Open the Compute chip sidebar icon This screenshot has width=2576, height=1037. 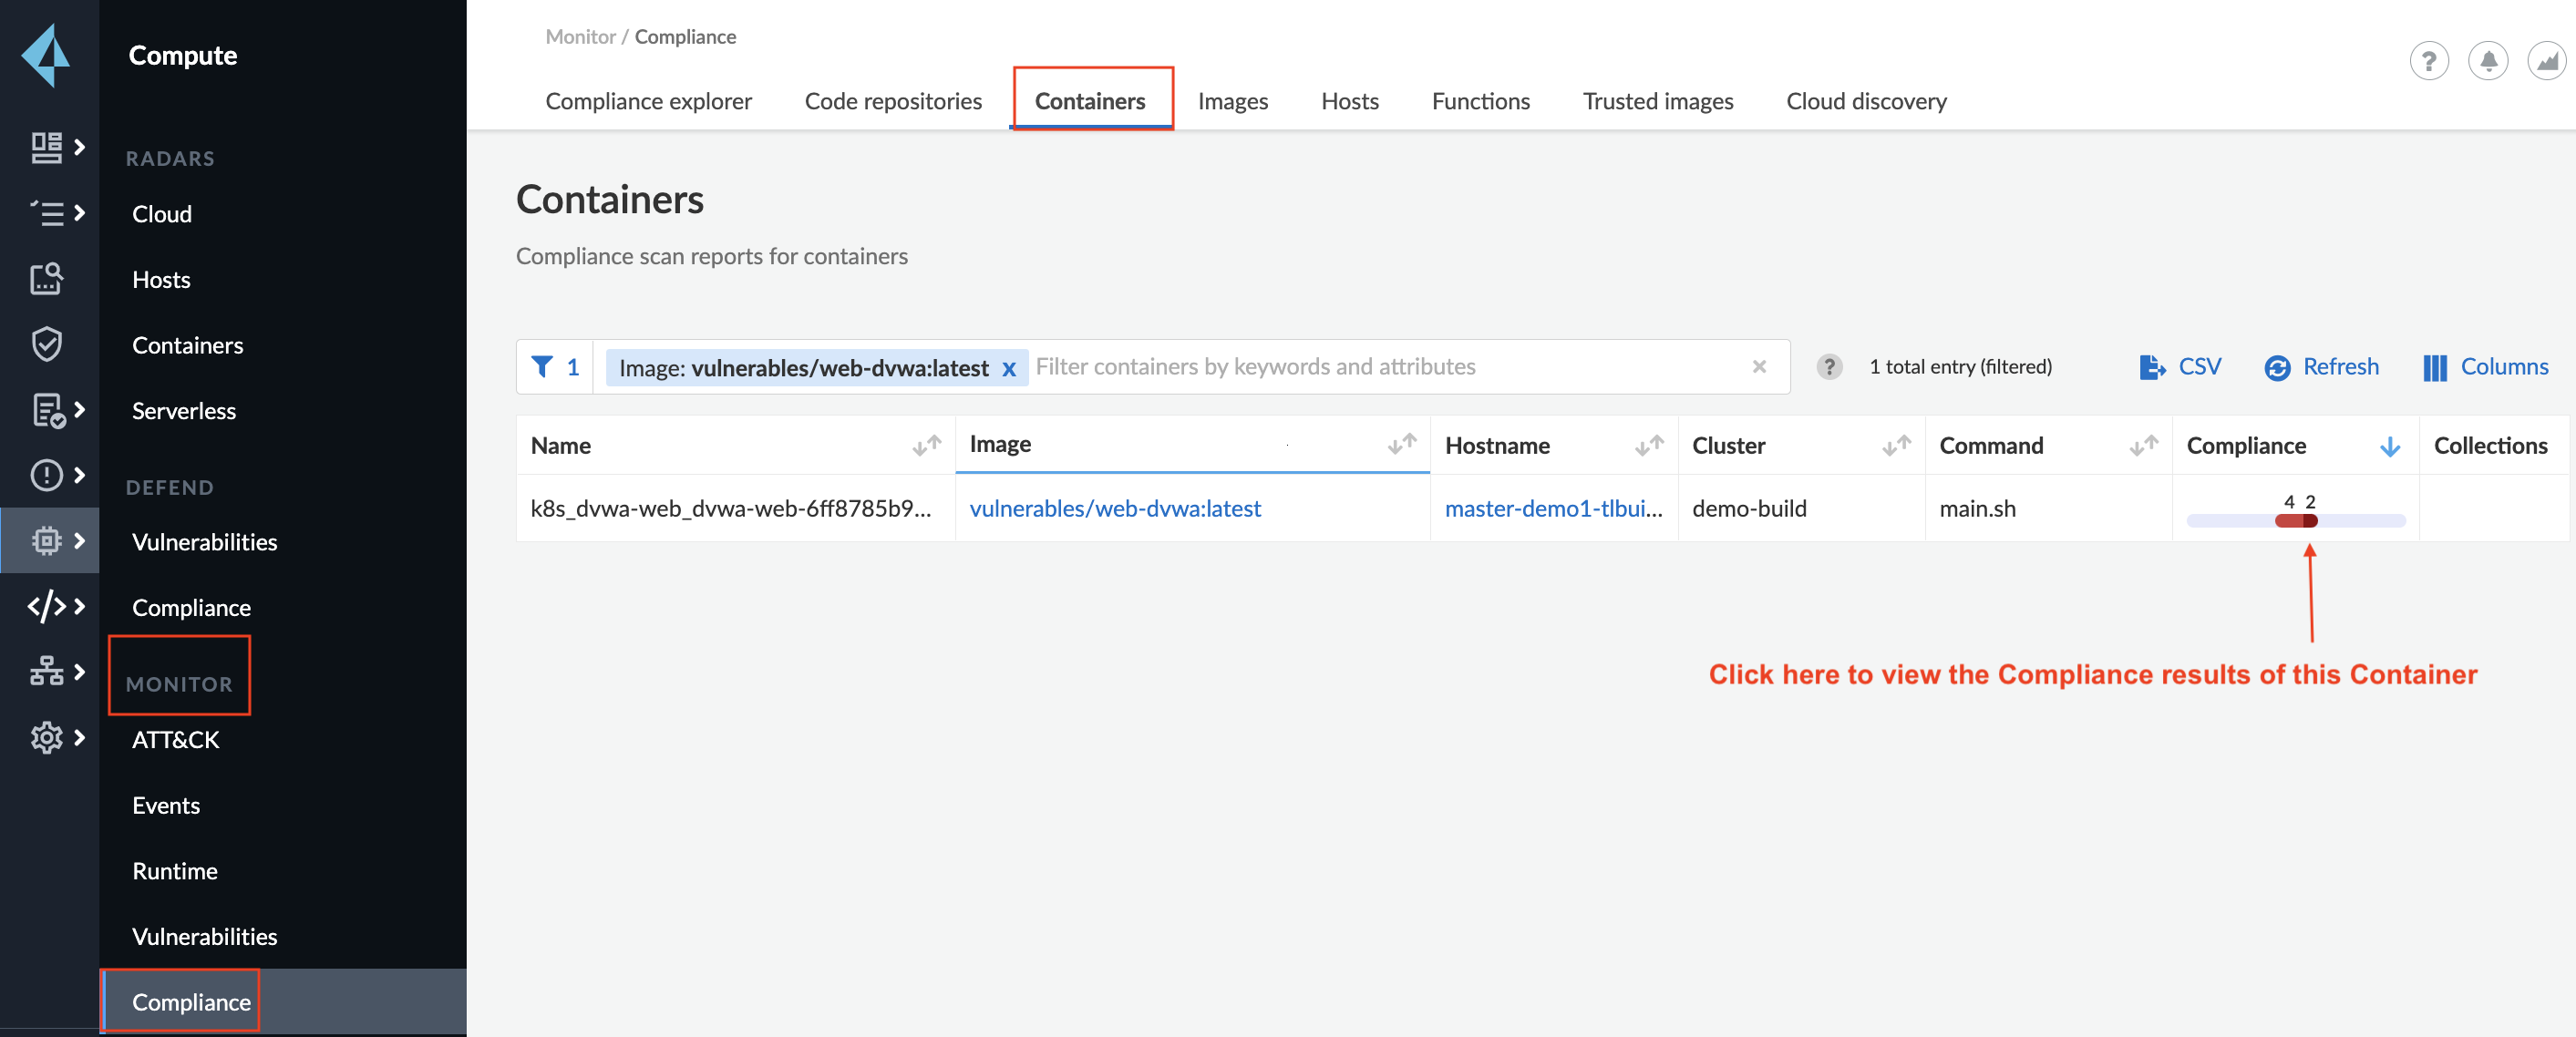point(46,540)
